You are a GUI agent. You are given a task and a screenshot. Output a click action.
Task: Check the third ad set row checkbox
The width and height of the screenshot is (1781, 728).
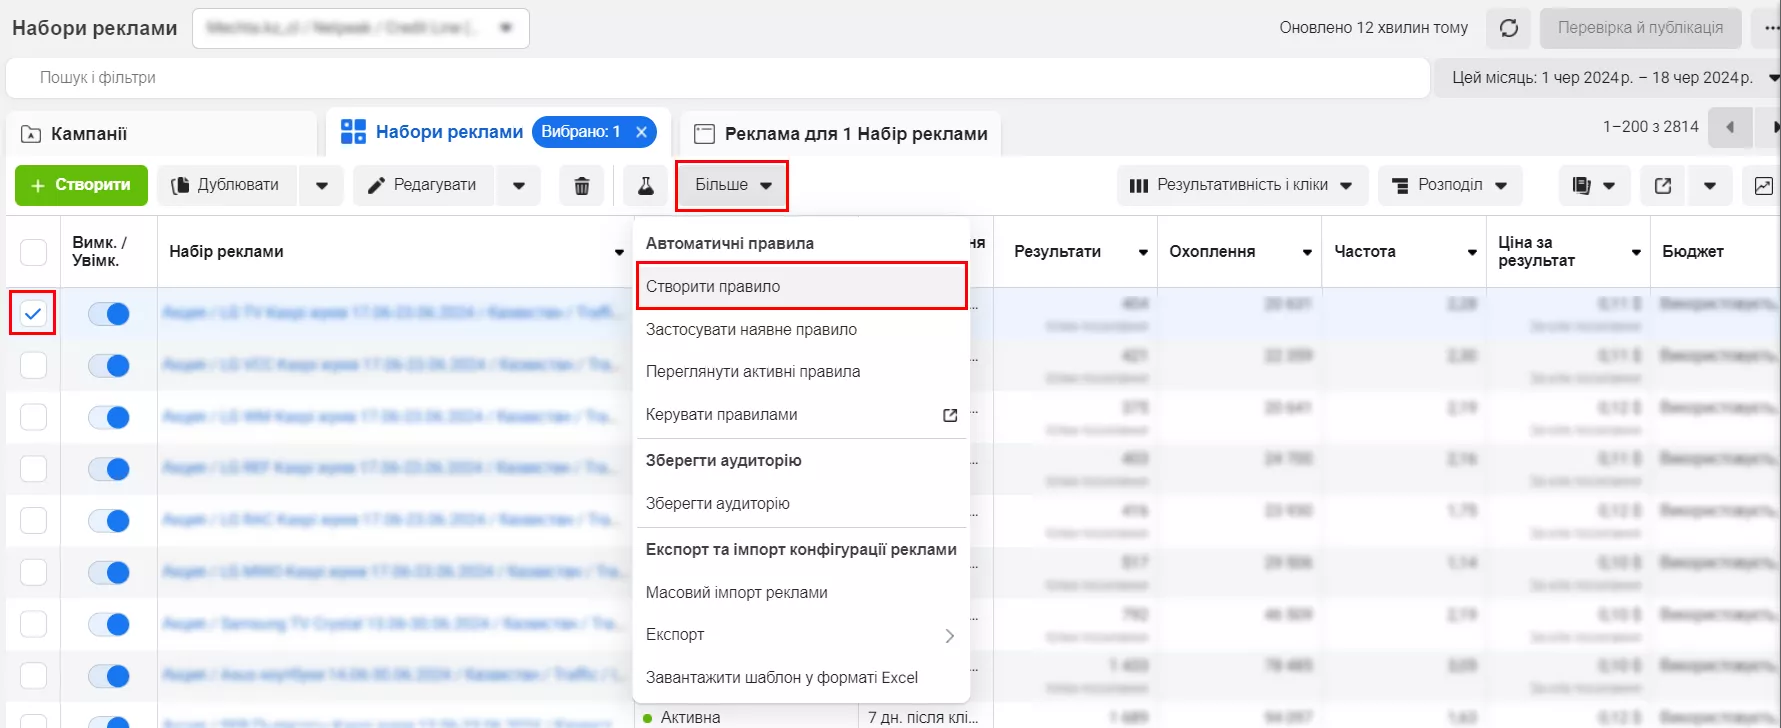[x=33, y=418]
